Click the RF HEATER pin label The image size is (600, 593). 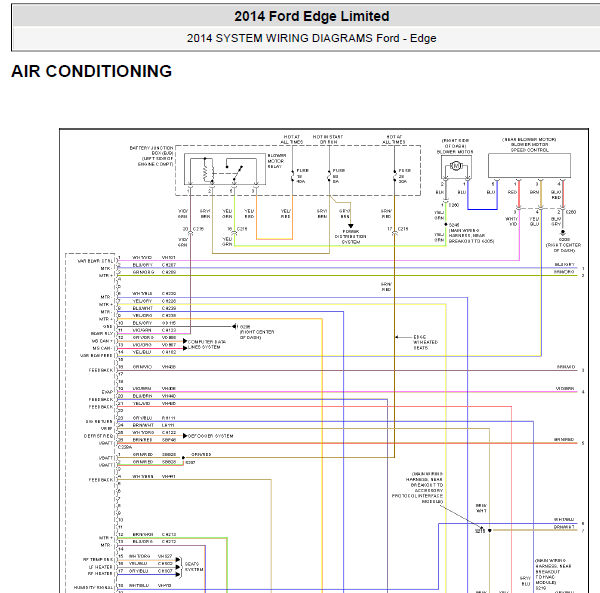(101, 573)
